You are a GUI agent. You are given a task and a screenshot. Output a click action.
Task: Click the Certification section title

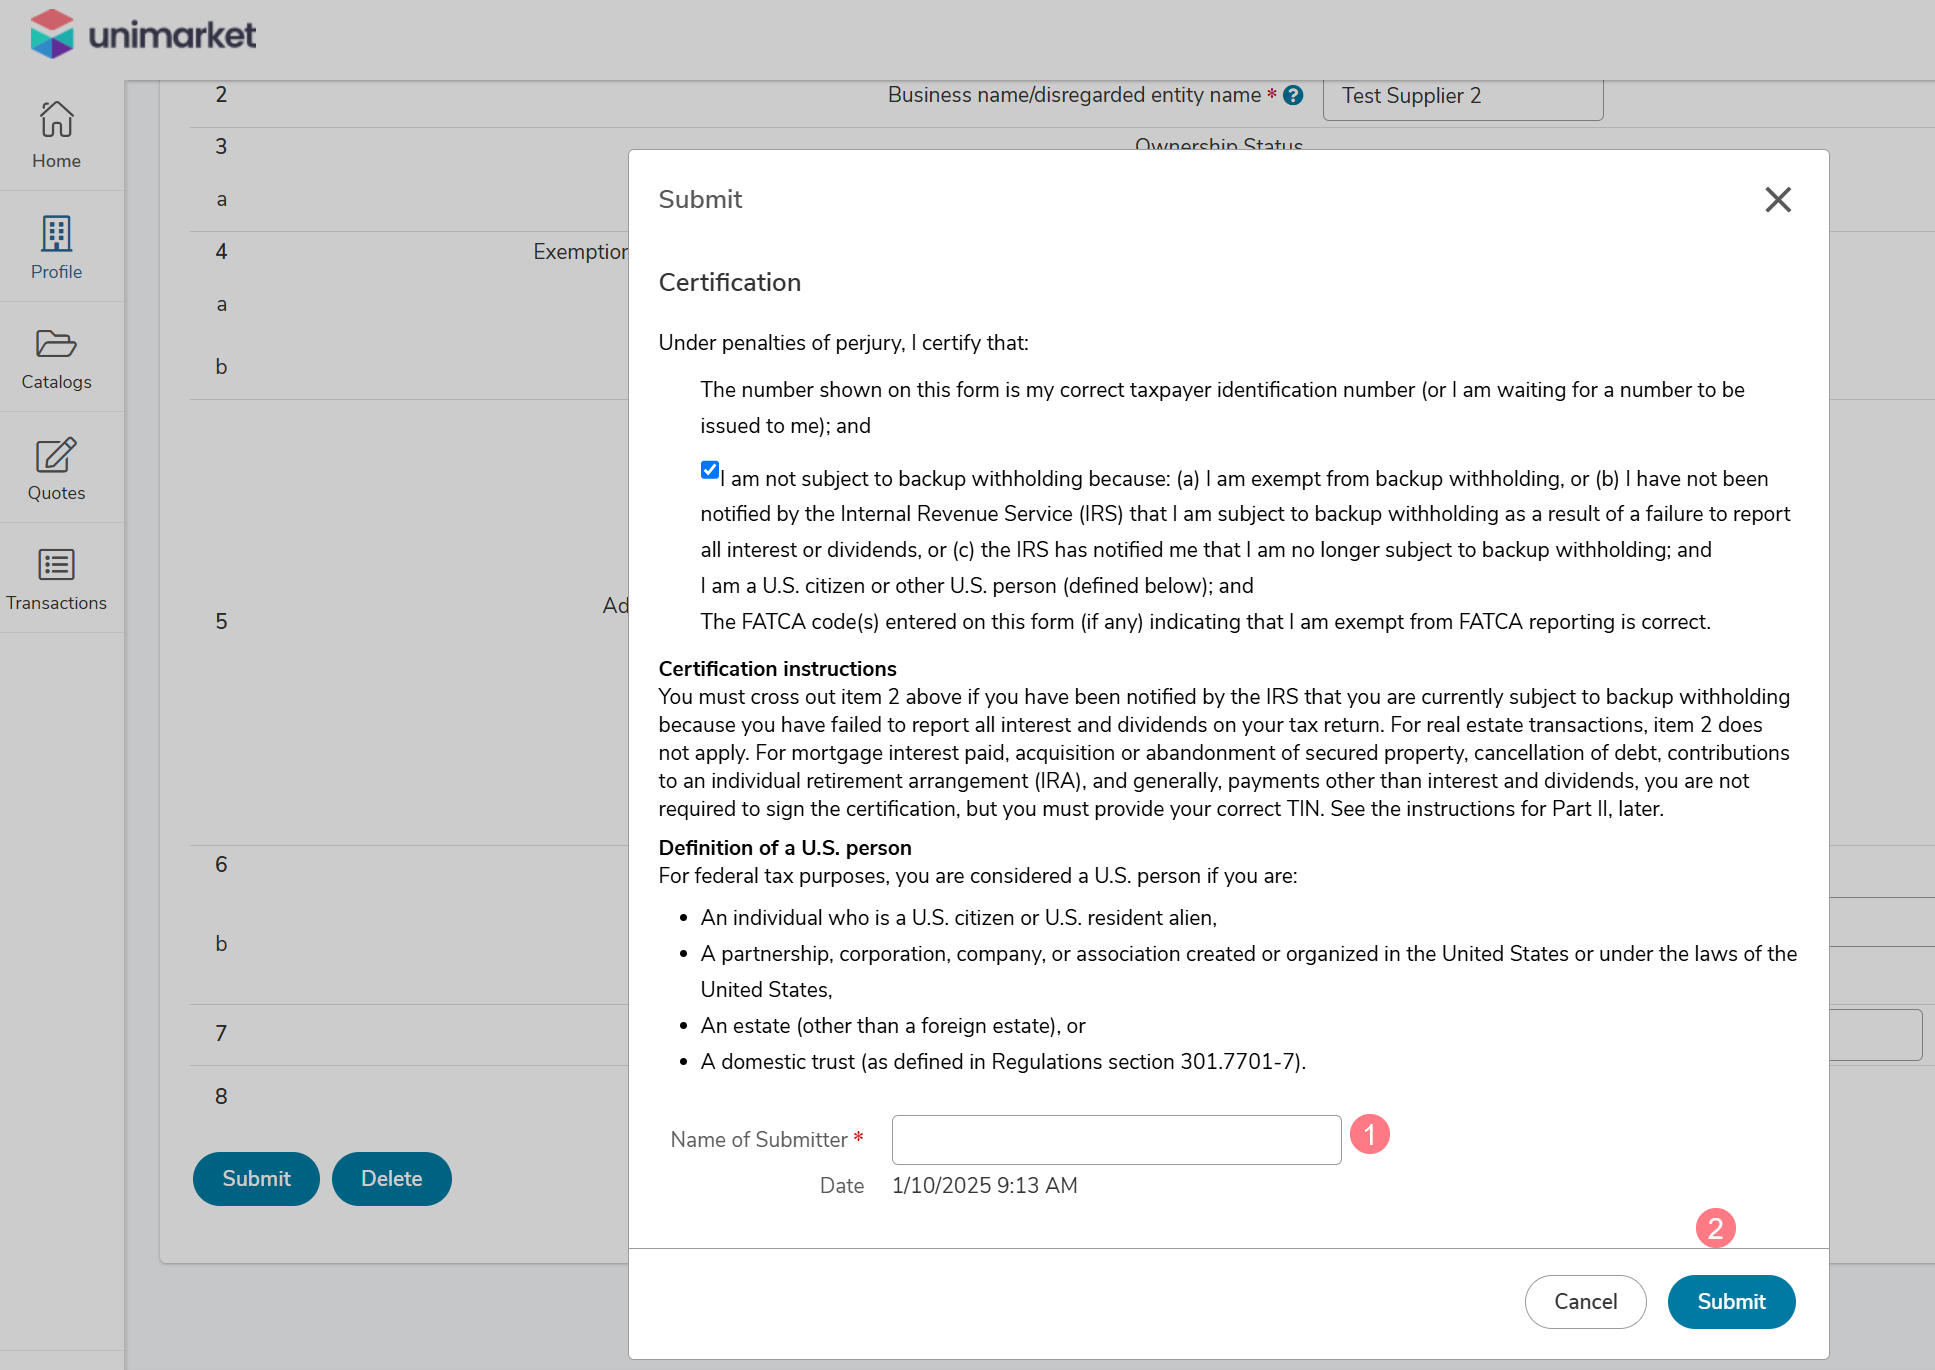pos(729,282)
